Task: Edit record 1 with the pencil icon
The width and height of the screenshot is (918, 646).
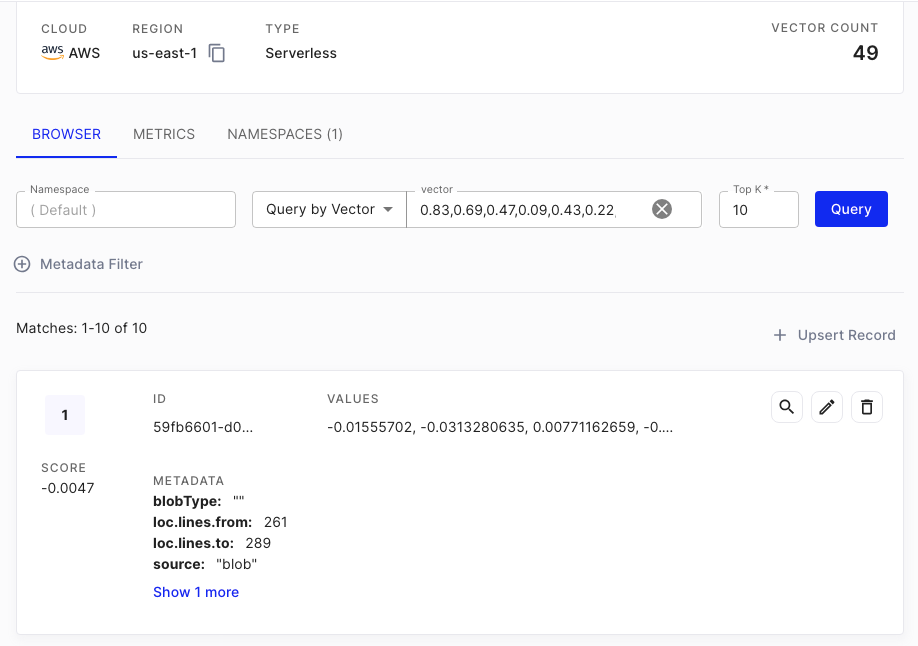Action: click(x=827, y=407)
